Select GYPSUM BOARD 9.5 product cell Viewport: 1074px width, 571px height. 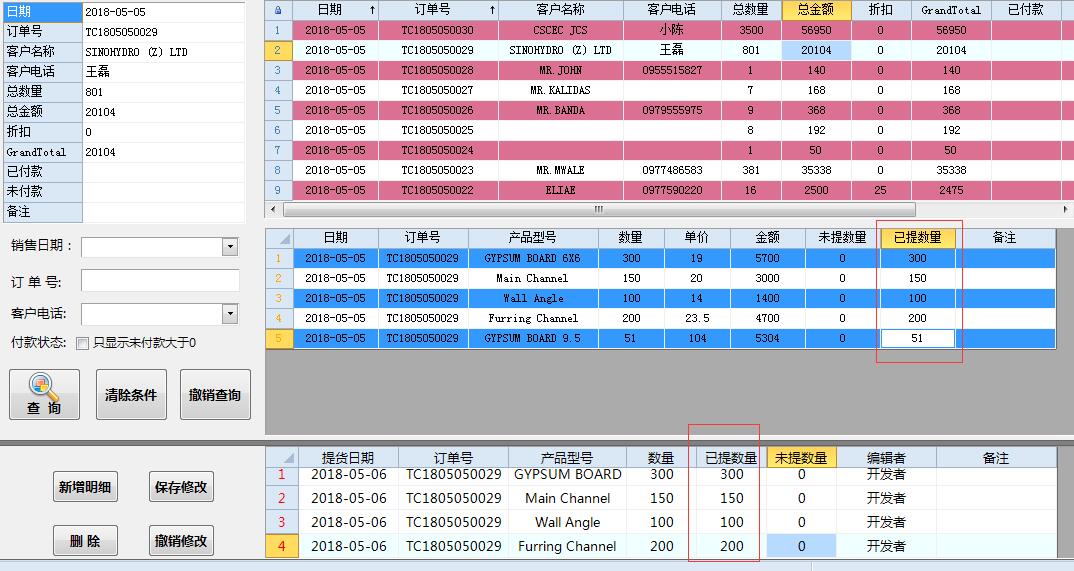point(533,338)
